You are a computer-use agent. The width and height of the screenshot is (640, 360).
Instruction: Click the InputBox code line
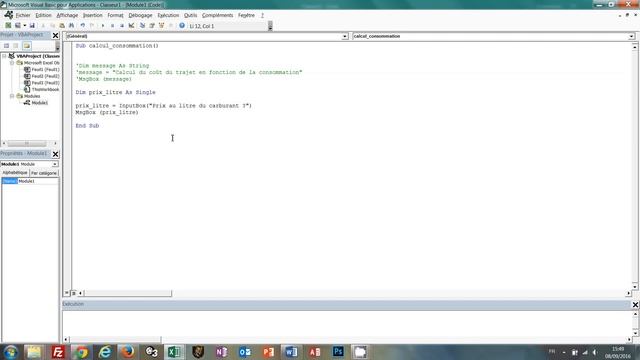[164, 106]
